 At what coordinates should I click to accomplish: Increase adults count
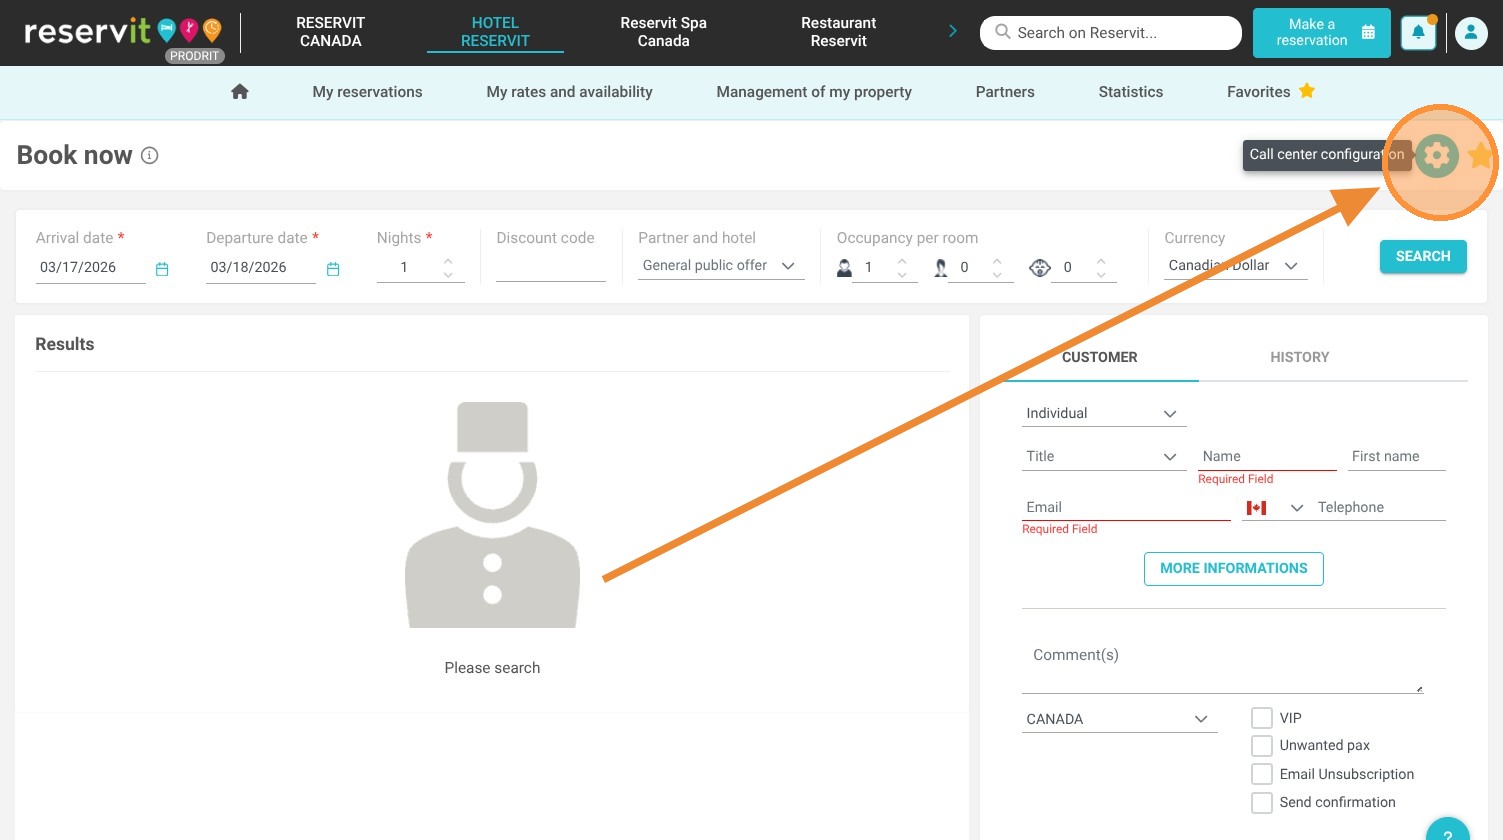902,261
